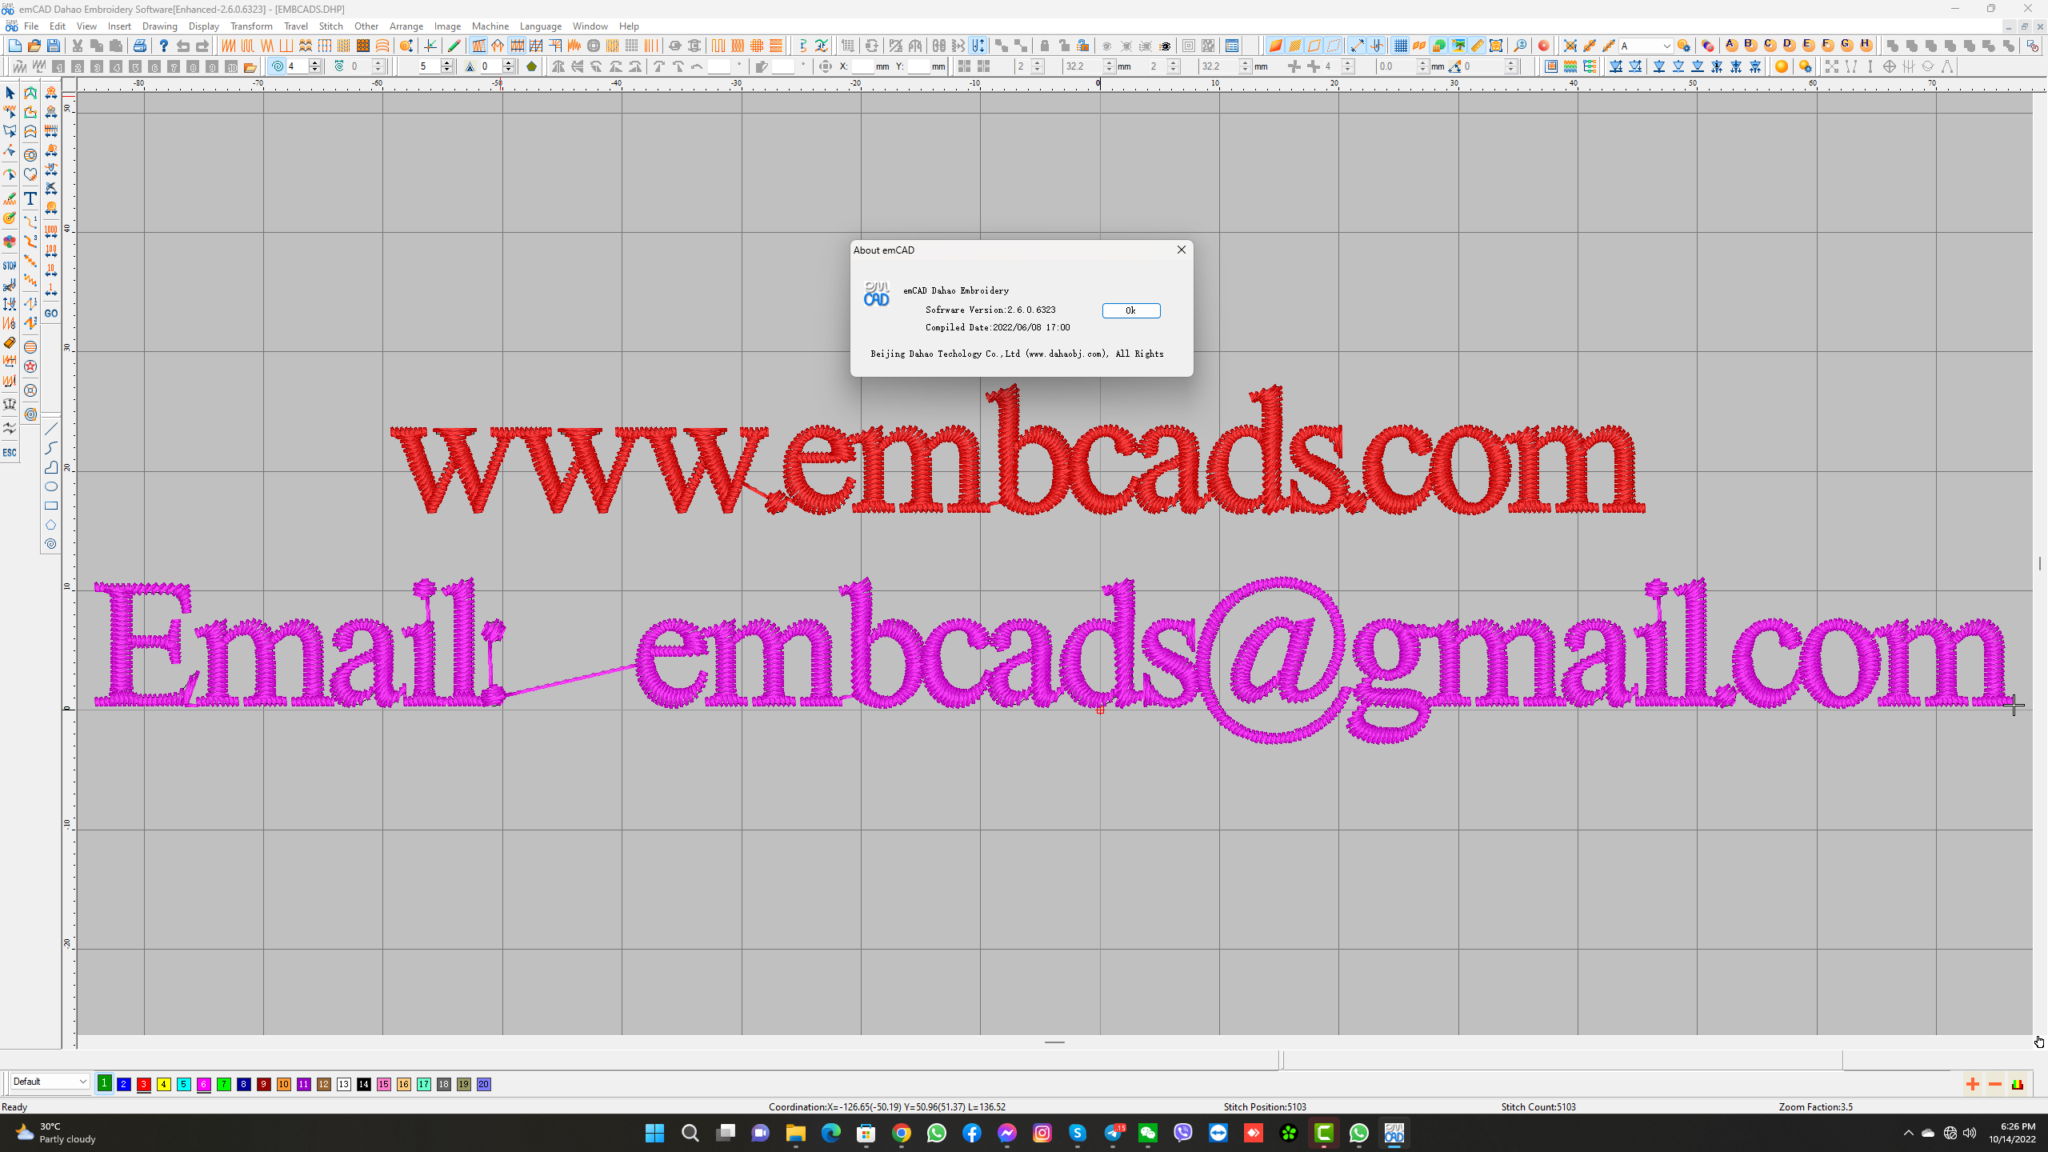
Task: Open the Default template dropdown
Action: click(82, 1082)
